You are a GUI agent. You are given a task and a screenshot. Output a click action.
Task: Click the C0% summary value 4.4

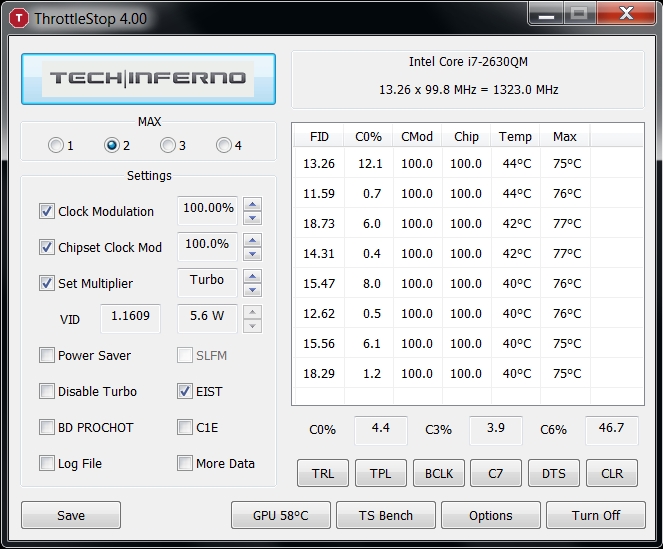tap(381, 430)
